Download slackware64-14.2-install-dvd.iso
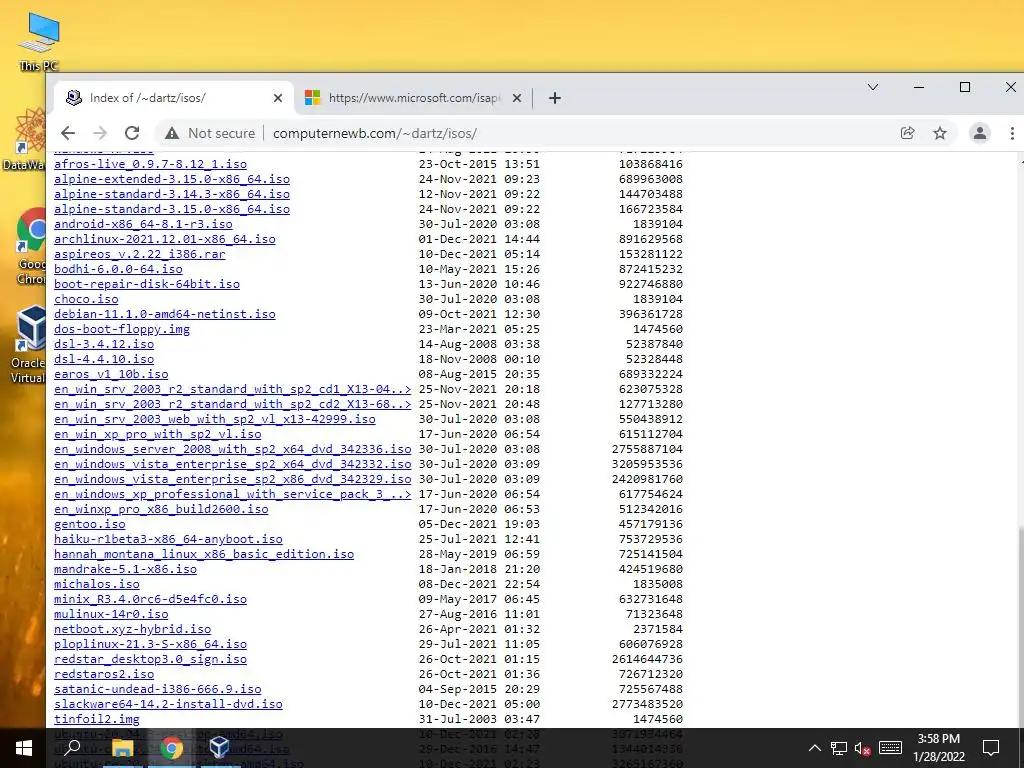The width and height of the screenshot is (1024, 768). tap(168, 705)
